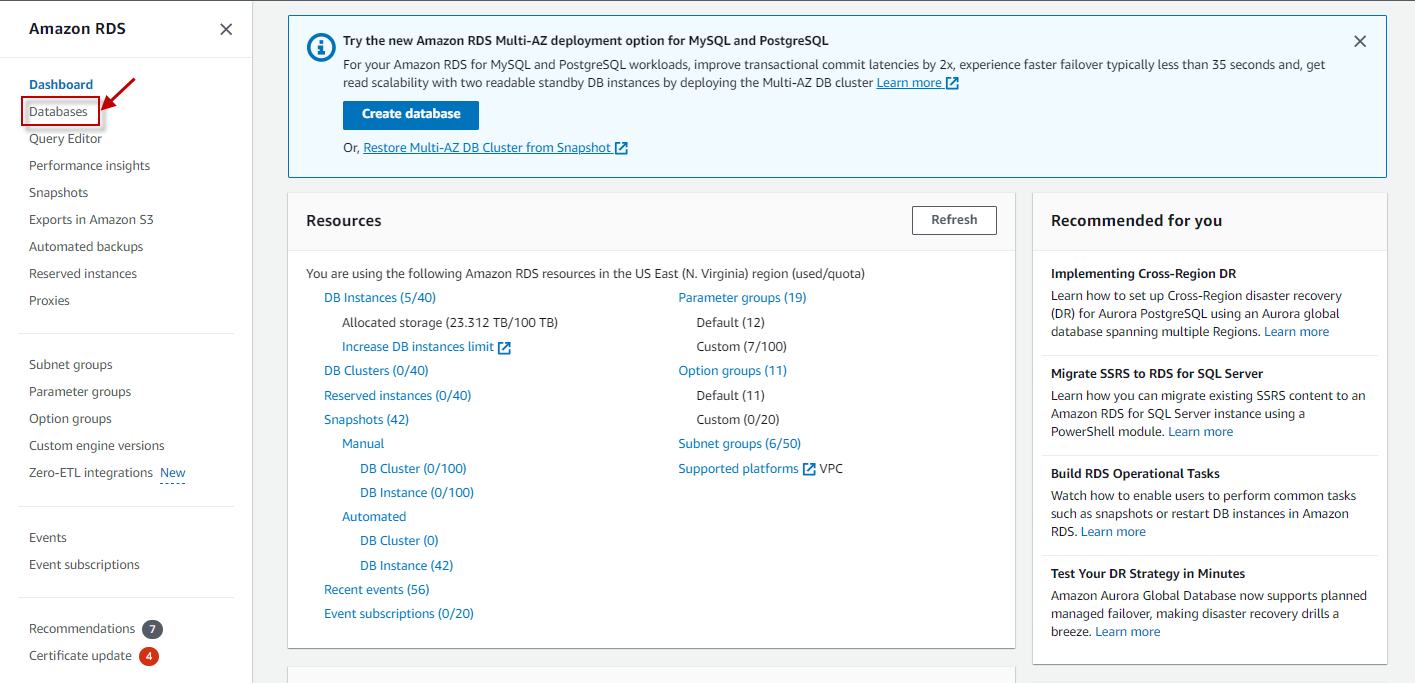Learn more about Test Your DR Strategy
This screenshot has width=1415, height=683.
point(1128,632)
